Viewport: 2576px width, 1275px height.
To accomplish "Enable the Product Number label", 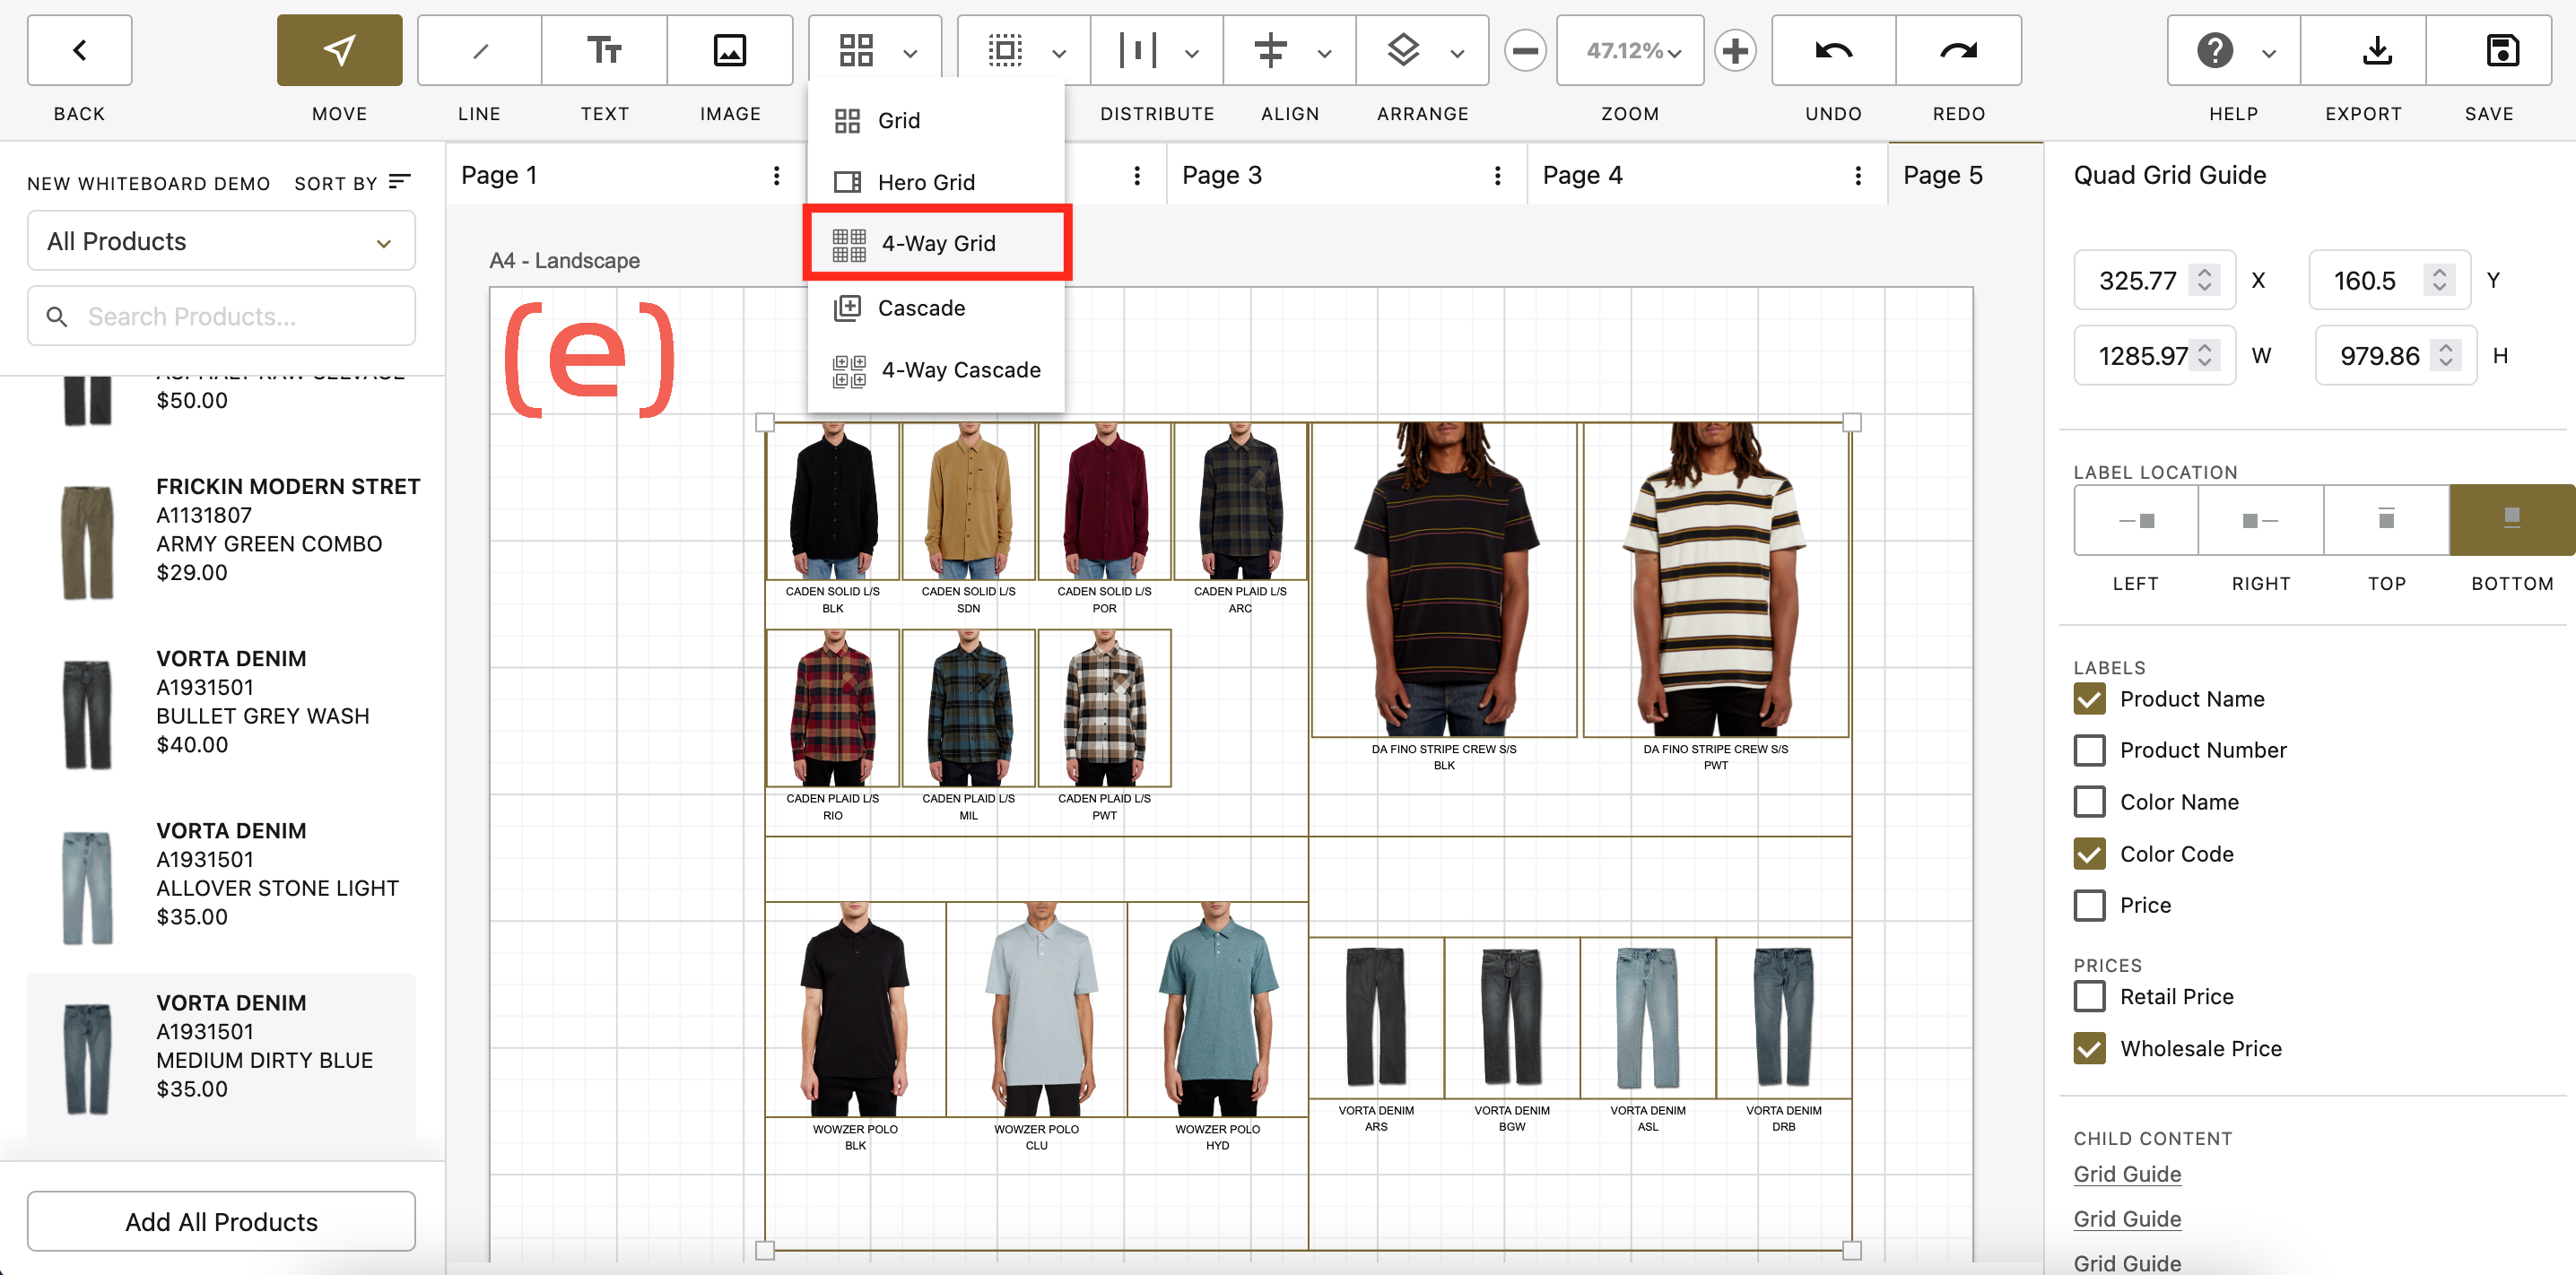I will (x=2089, y=750).
